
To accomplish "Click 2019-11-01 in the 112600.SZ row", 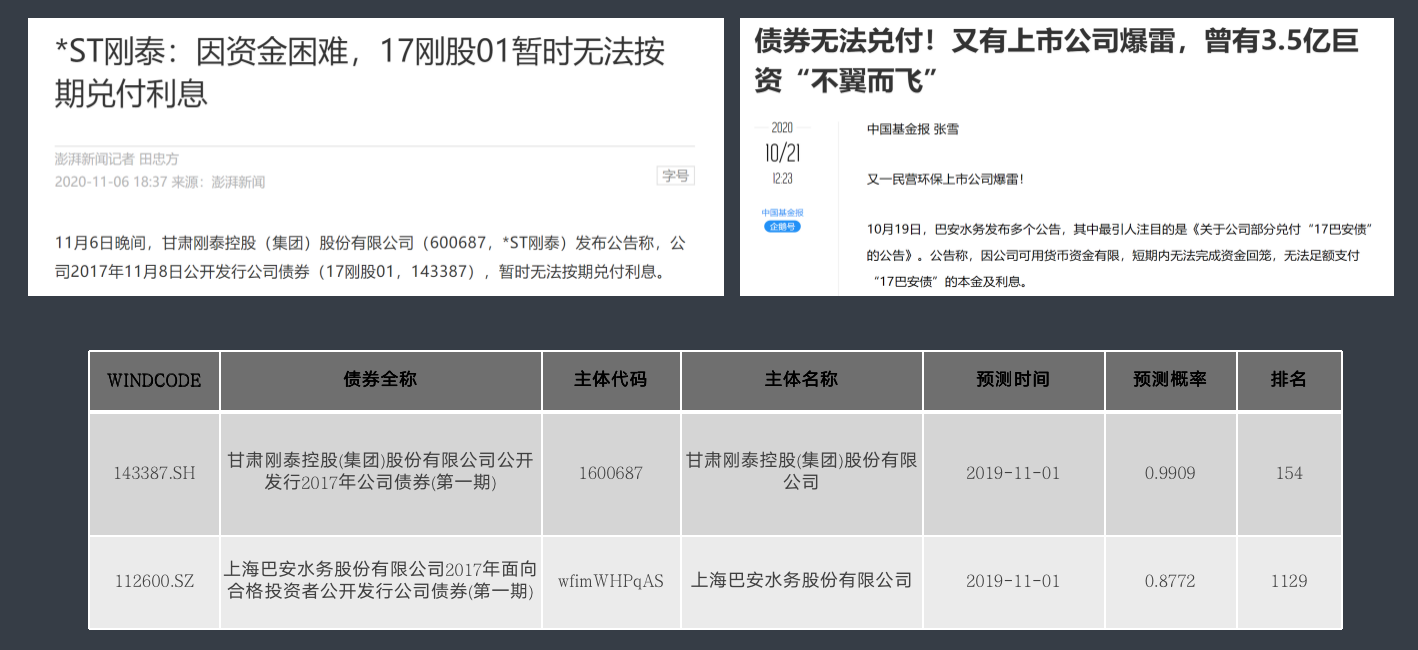I will pos(1013,581).
